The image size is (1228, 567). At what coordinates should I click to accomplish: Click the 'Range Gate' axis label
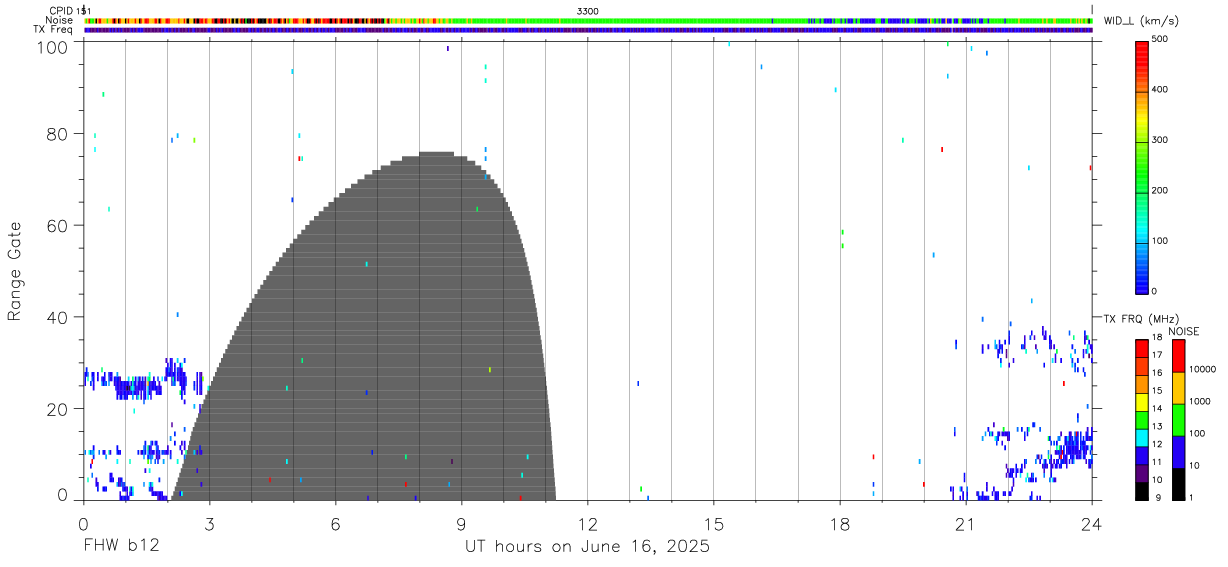pos(15,271)
